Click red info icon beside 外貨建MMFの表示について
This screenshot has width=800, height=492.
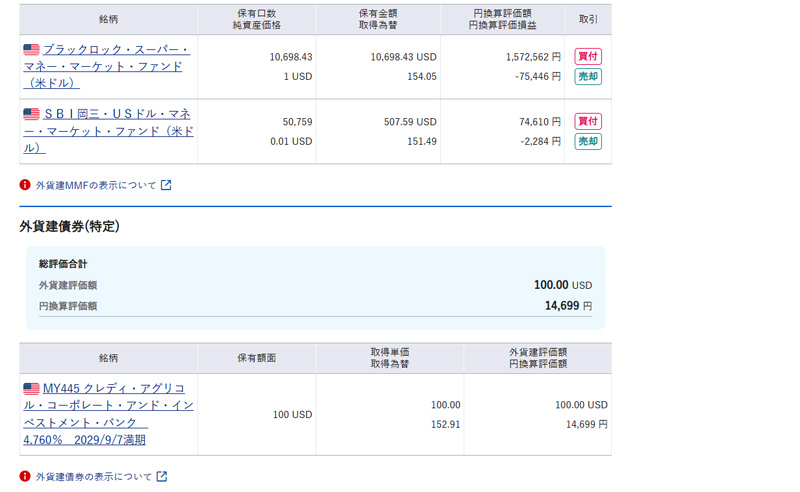pyautogui.click(x=25, y=185)
